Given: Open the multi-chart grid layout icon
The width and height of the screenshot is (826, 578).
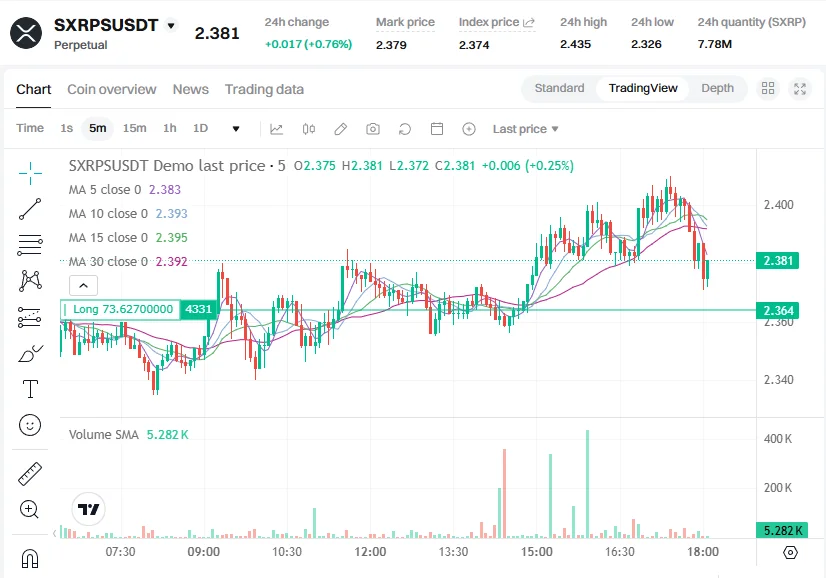Looking at the screenshot, I should click(768, 89).
